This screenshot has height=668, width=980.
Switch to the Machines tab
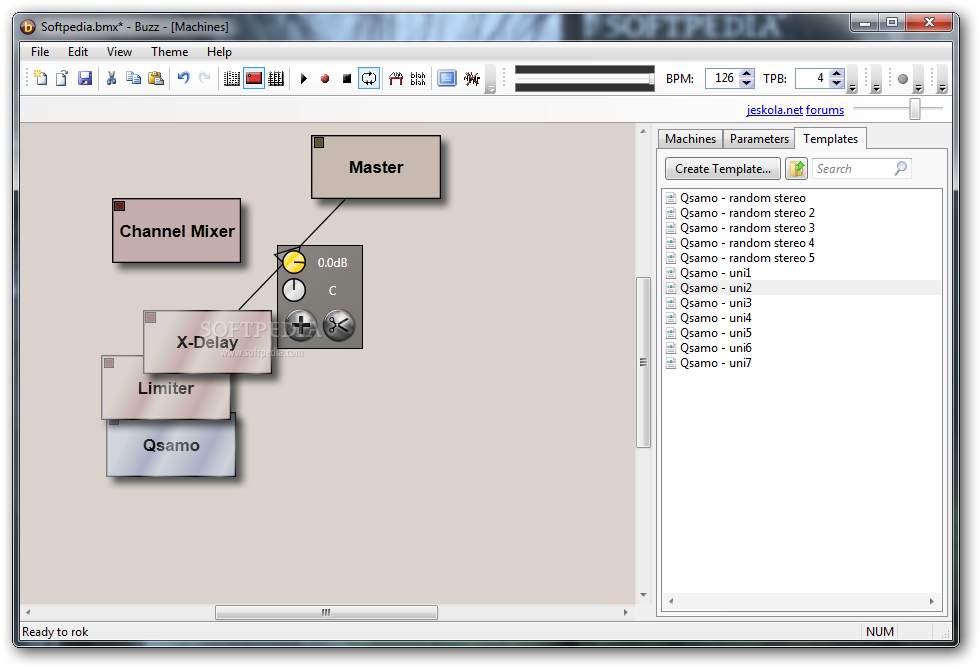point(690,139)
